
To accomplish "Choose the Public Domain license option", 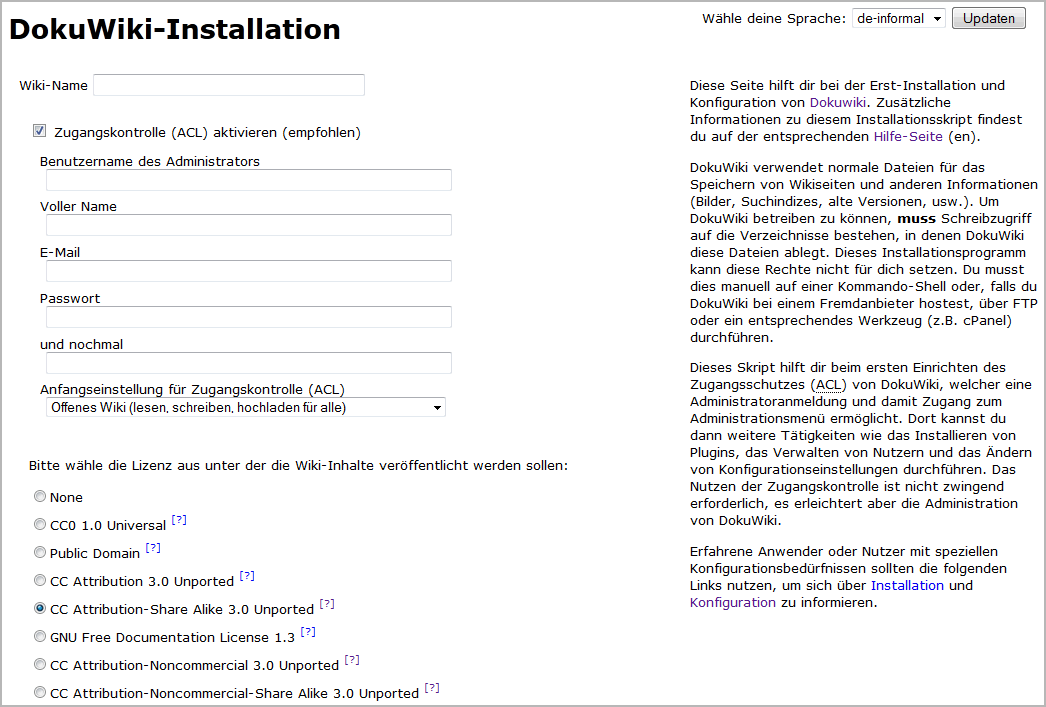I will tap(40, 552).
